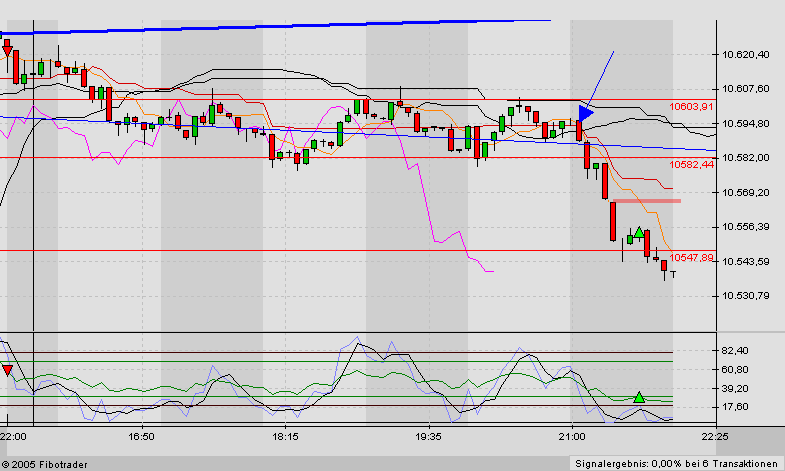
Task: Click the 22:25 time axis label
Action: (715, 437)
